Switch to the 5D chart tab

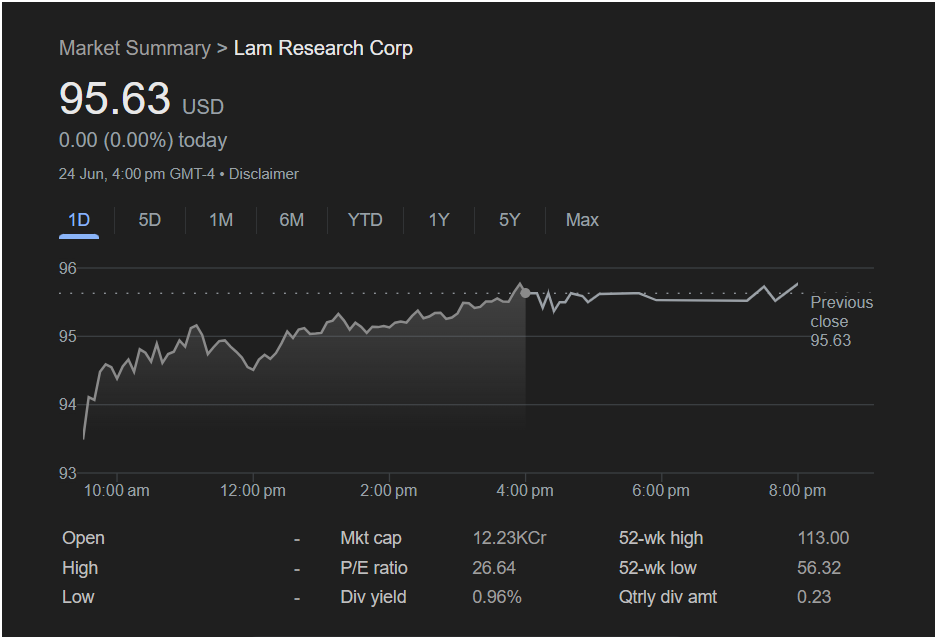[149, 220]
